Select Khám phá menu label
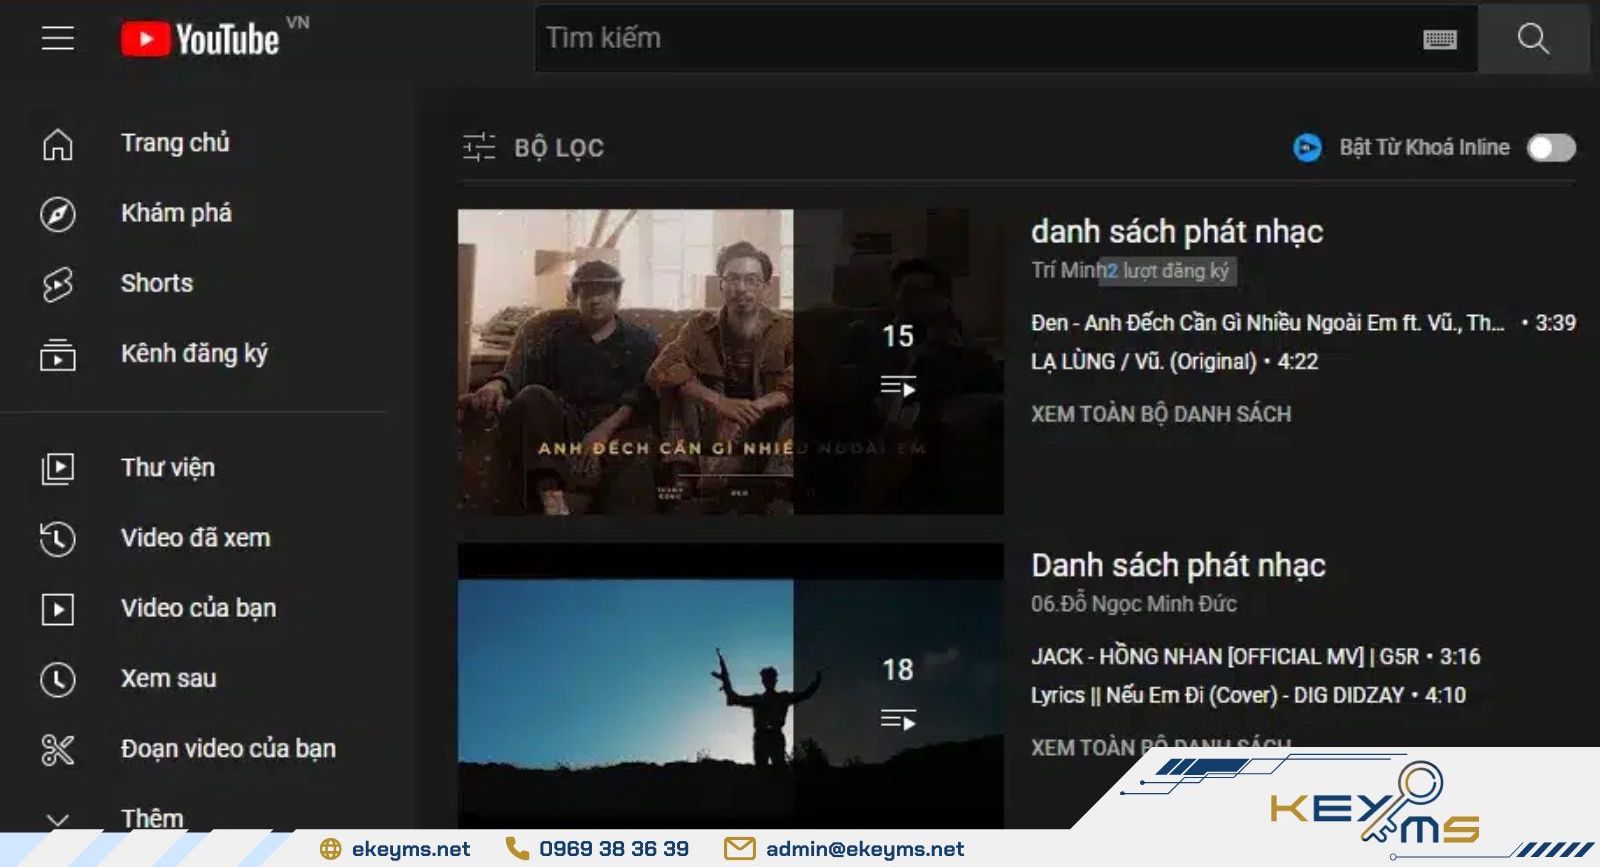The width and height of the screenshot is (1600, 867). pyautogui.click(x=176, y=213)
